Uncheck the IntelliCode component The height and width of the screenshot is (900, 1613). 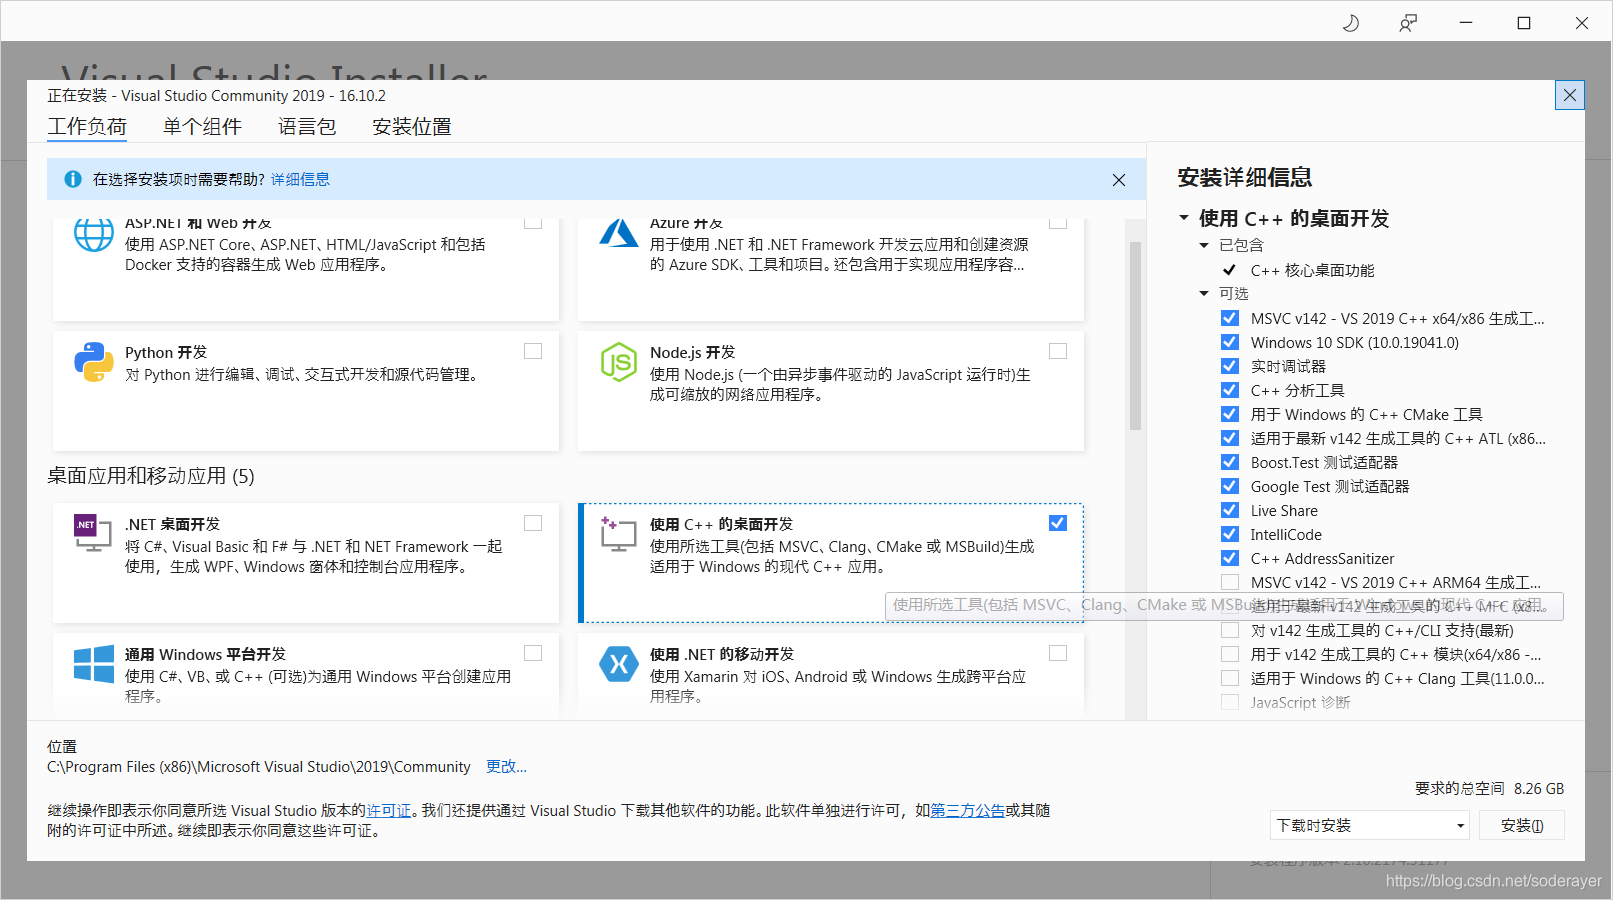coord(1230,534)
